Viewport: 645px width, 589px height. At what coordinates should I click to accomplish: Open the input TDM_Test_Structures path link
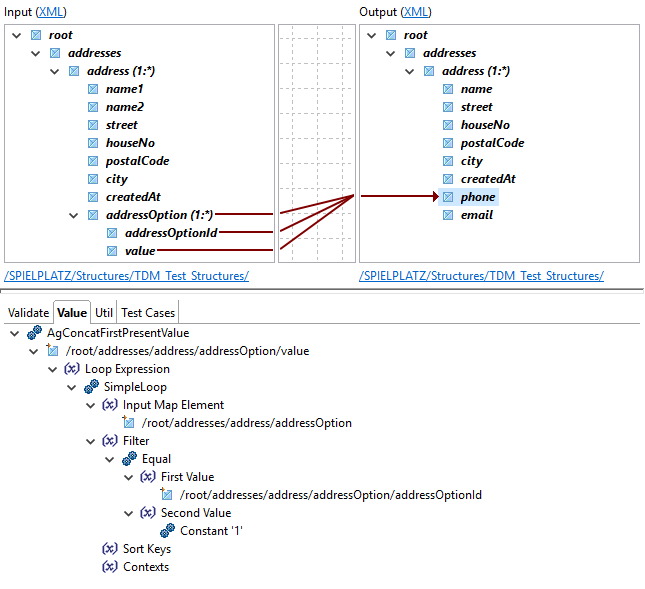pyautogui.click(x=126, y=276)
